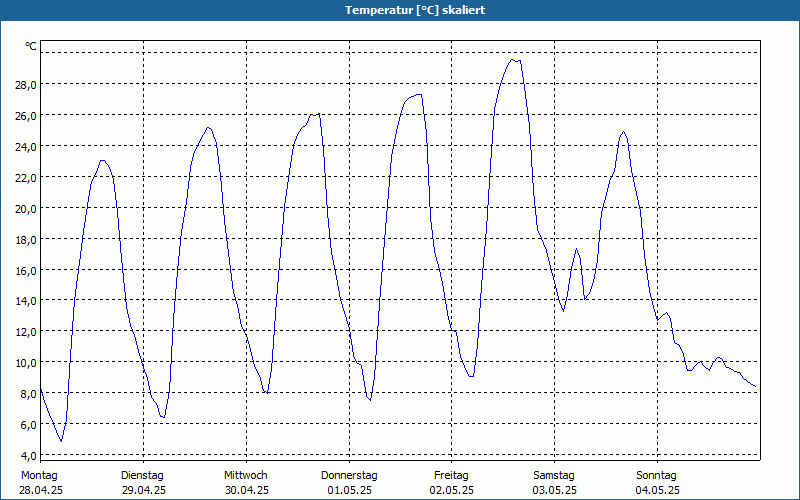
Task: Click the 18,0 axis label
Action: tap(26, 240)
